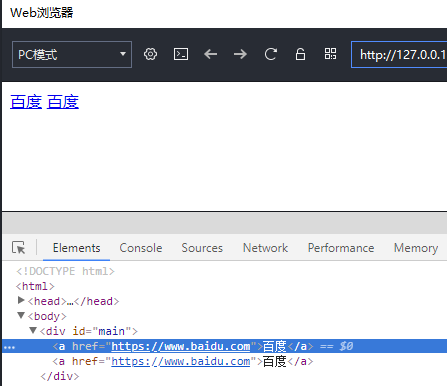Select the second anchor element row
This screenshot has width=447, height=386.
(x=224, y=361)
